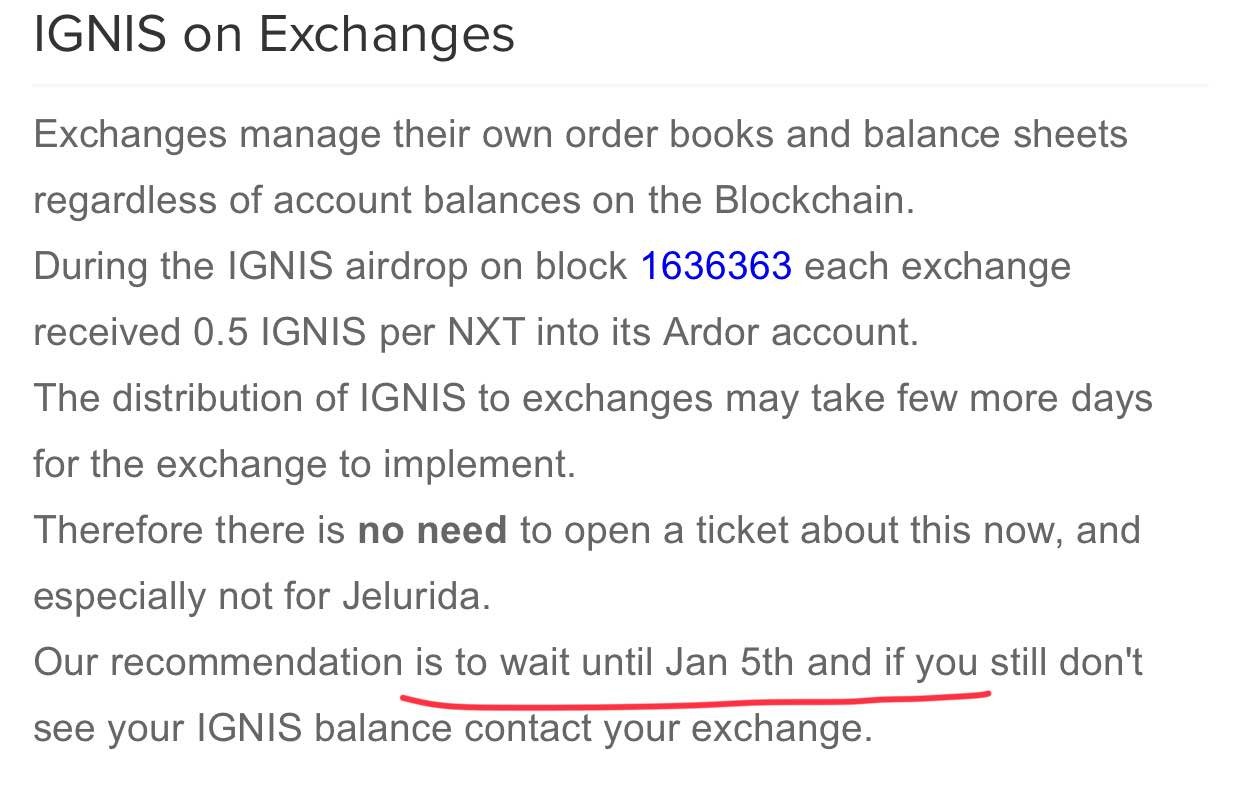Click the bold "no need" text
The width and height of the screenshot is (1242, 807).
pos(432,530)
